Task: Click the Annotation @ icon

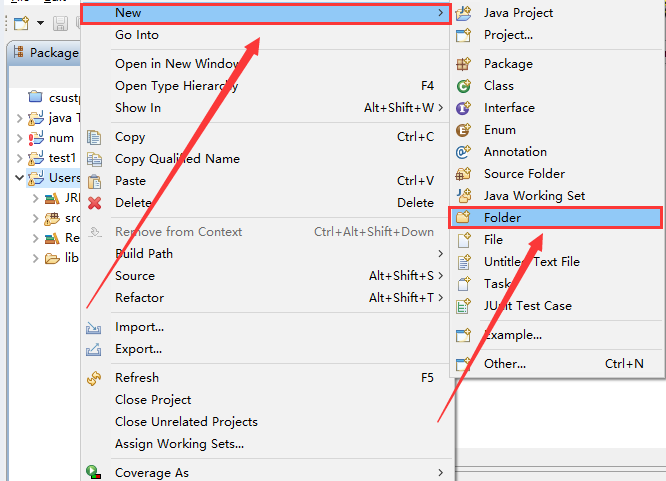Action: point(463,152)
